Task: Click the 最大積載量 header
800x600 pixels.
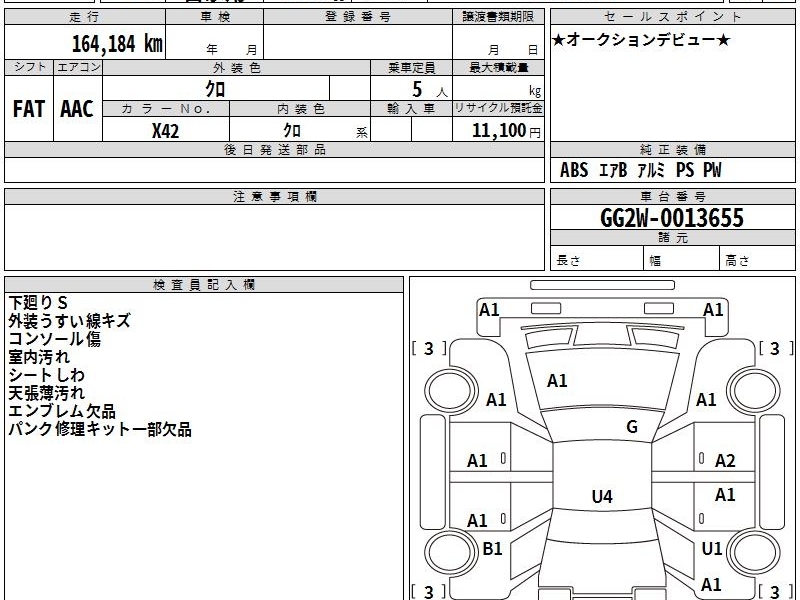Action: [x=498, y=67]
